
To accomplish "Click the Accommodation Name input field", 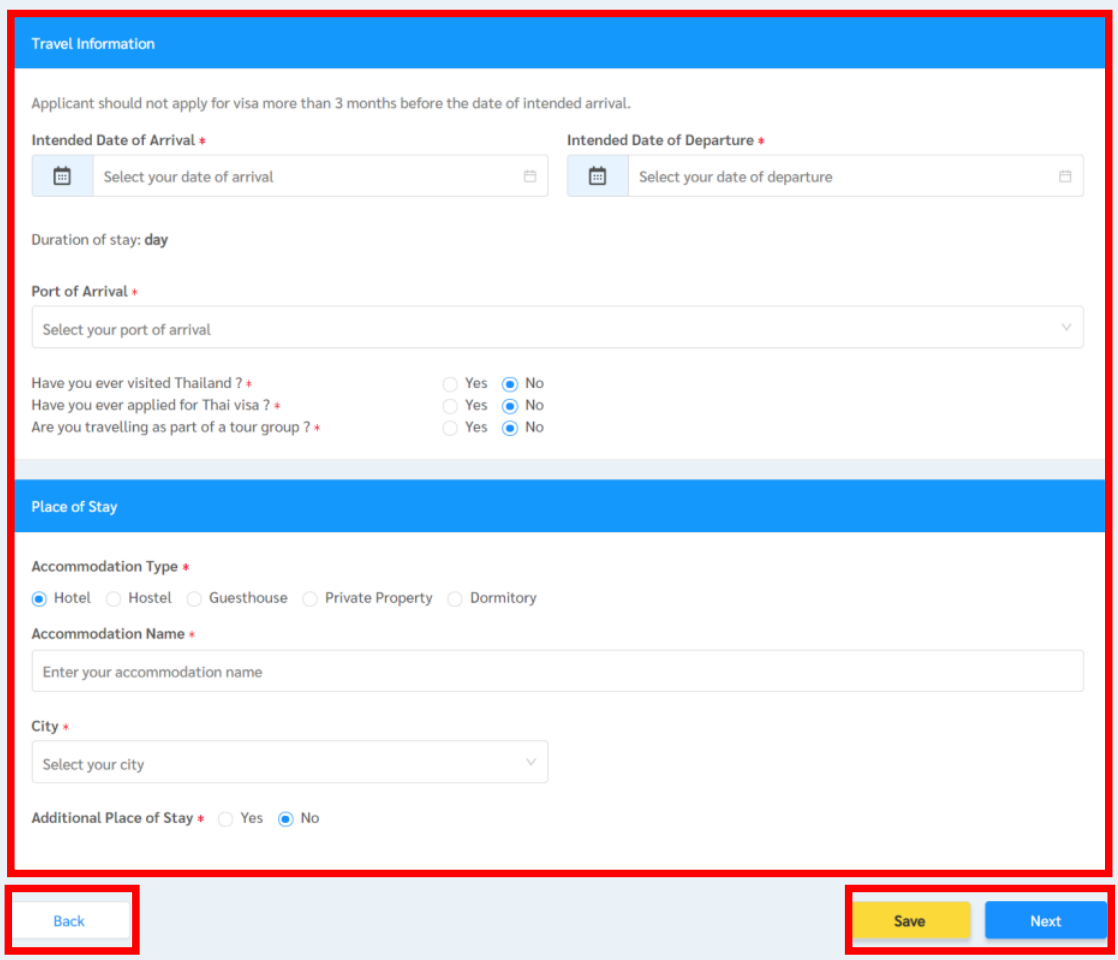I will click(558, 671).
